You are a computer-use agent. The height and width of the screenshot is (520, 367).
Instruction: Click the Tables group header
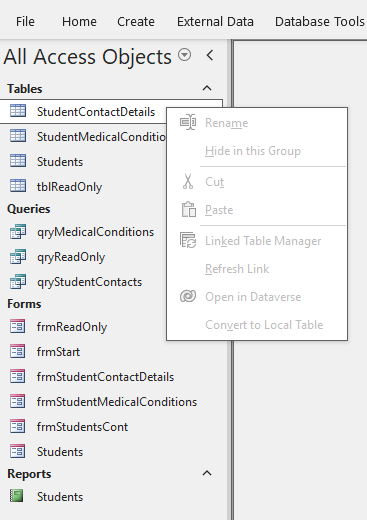(x=25, y=89)
